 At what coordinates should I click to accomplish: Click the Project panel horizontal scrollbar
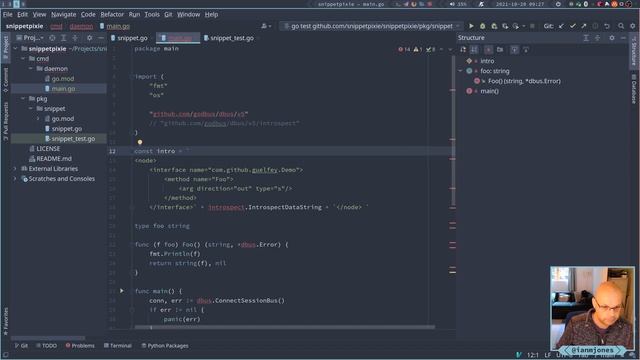48,338
